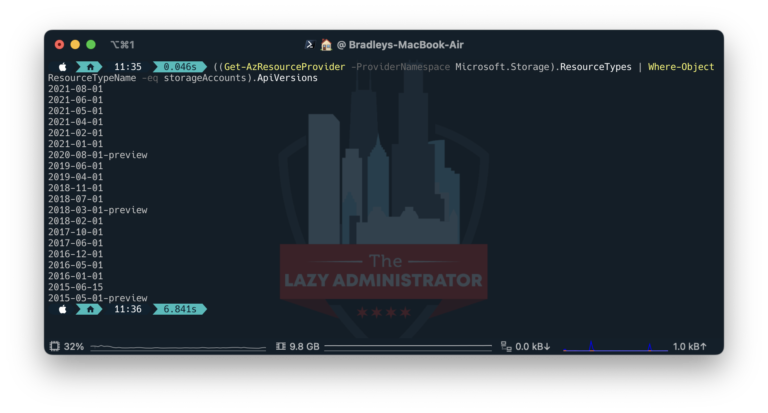768x413 pixels.
Task: Click the network icon beside 0.0 kB
Action: click(x=506, y=346)
